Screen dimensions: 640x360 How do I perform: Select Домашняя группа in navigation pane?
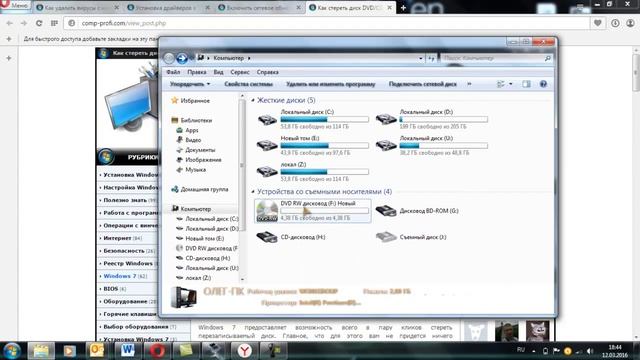(204, 189)
